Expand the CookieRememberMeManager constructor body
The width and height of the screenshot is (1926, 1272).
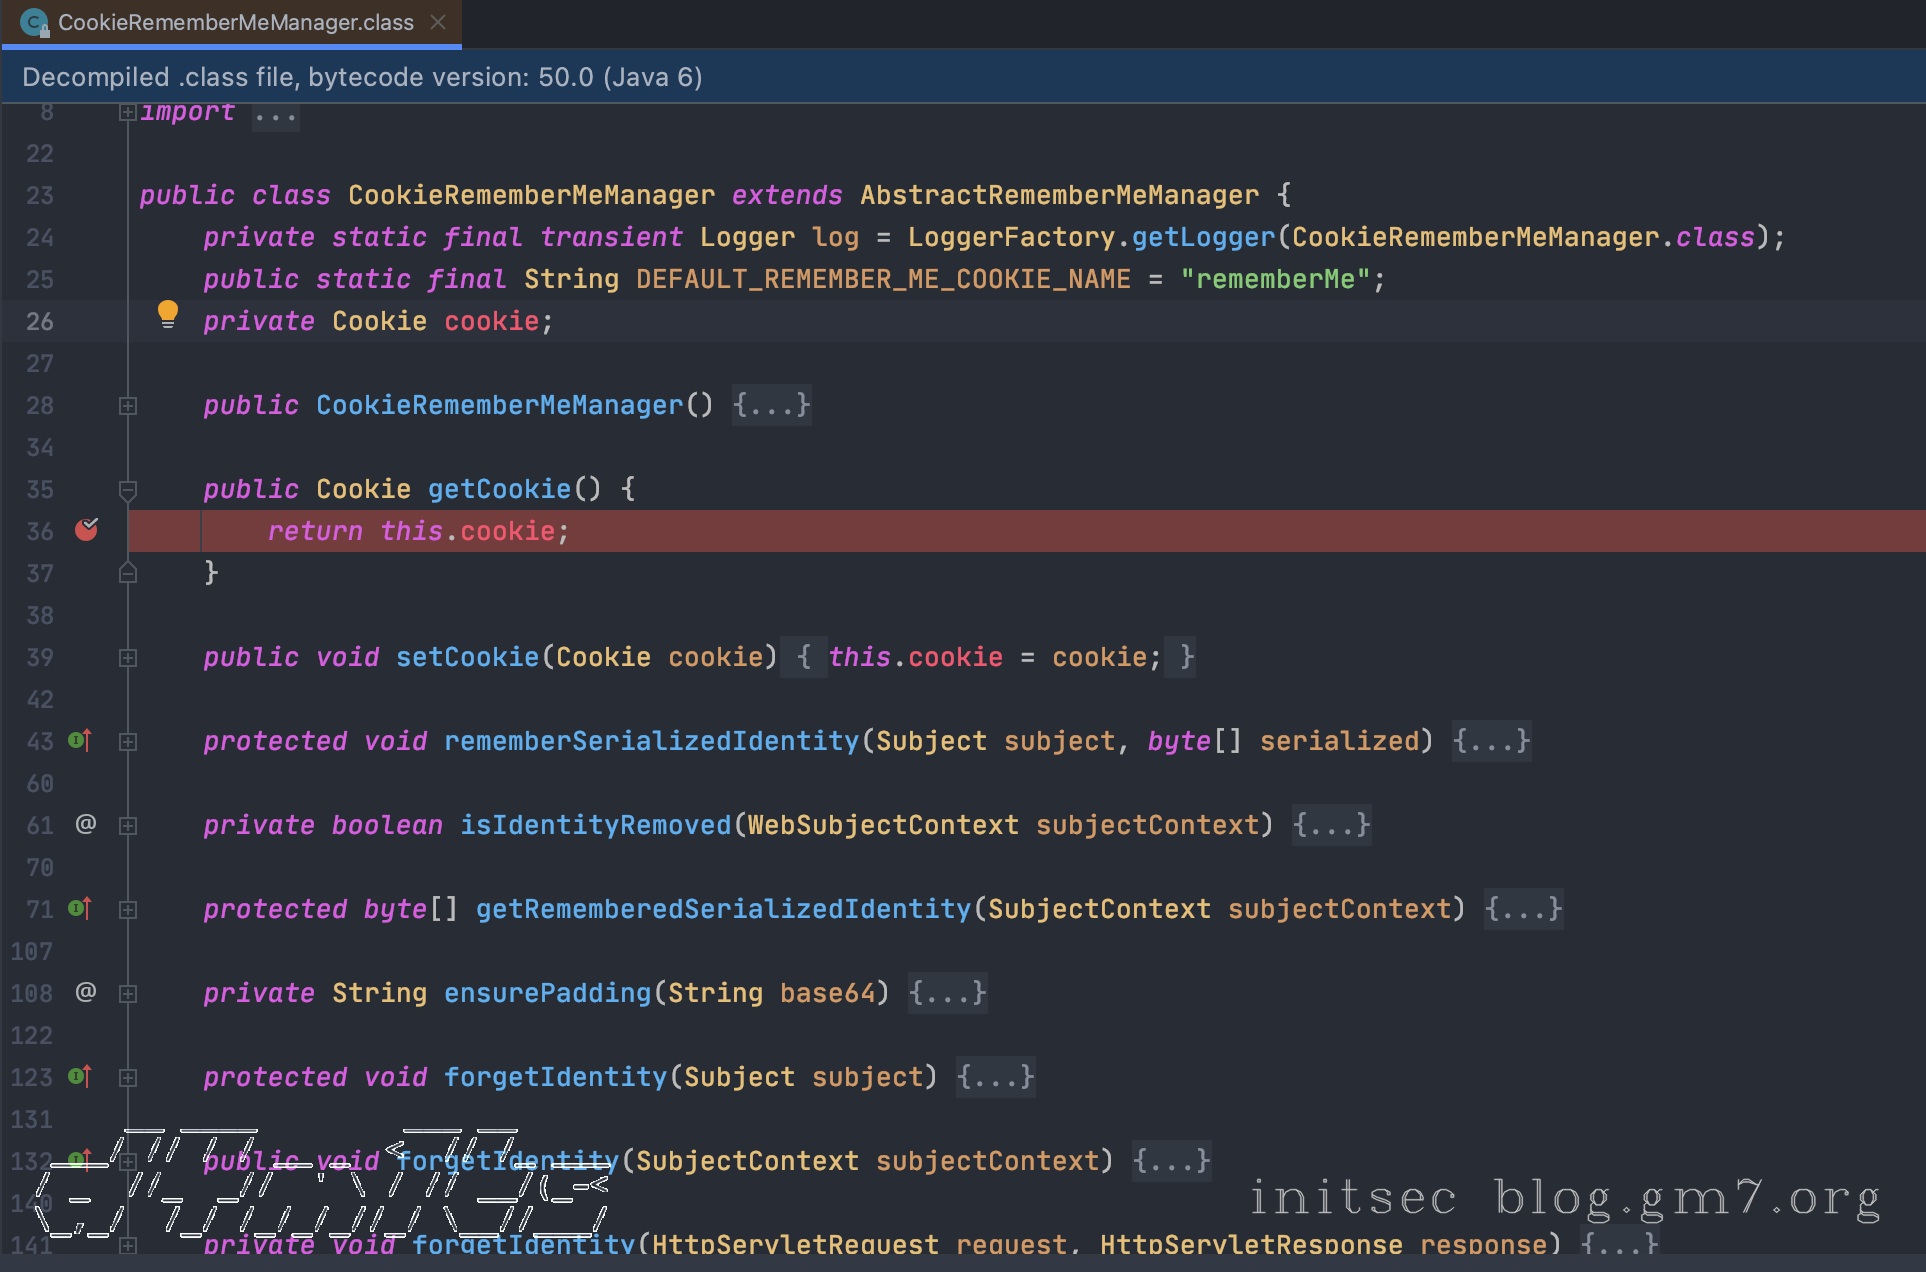771,405
